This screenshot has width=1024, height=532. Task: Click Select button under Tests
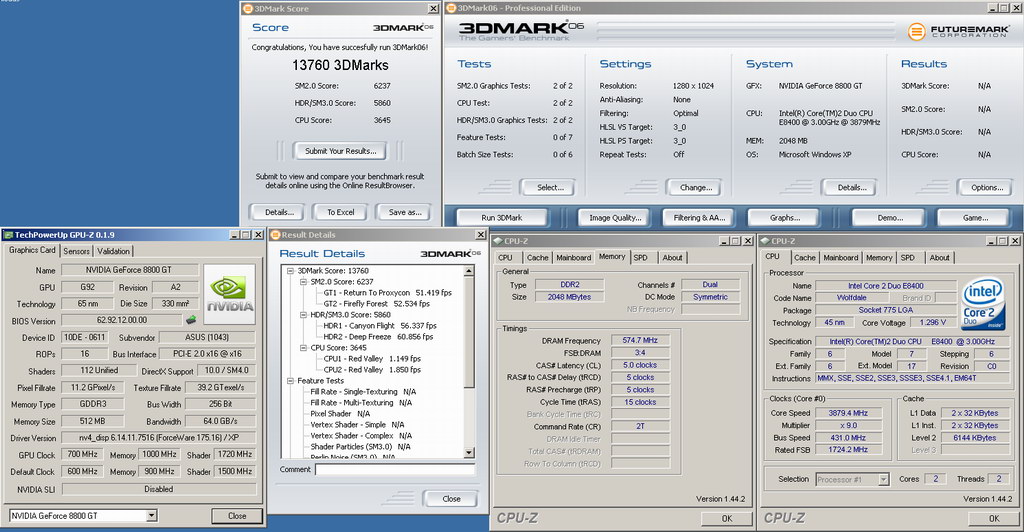[x=550, y=187]
